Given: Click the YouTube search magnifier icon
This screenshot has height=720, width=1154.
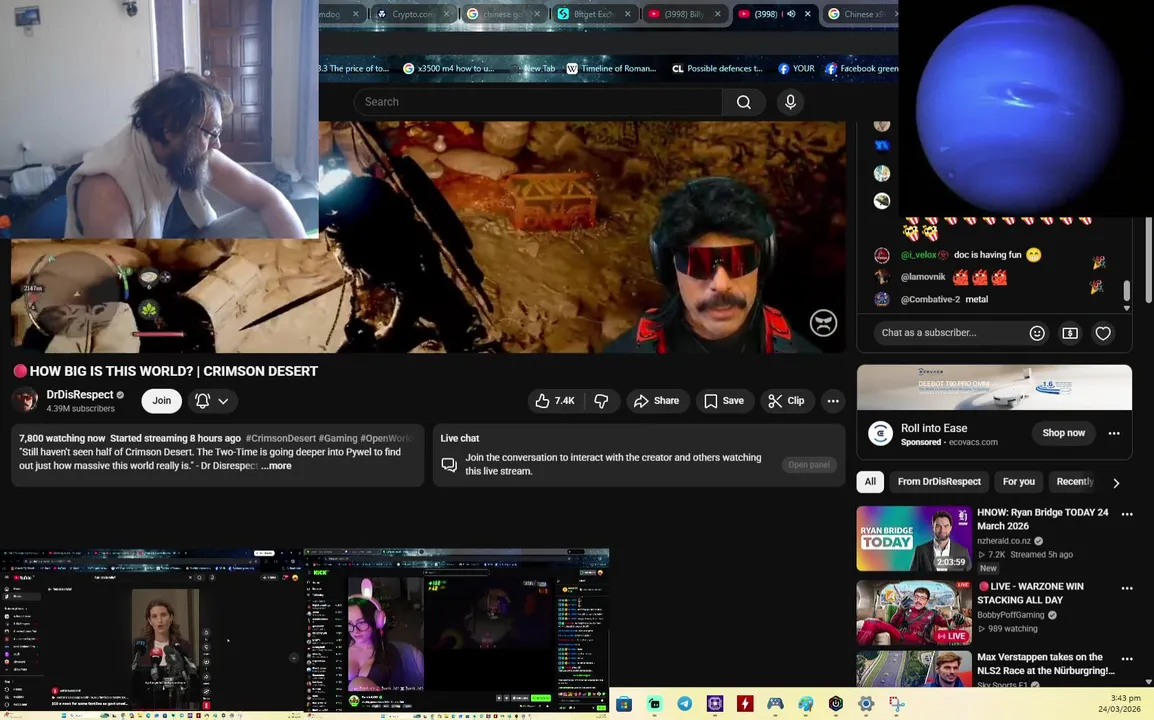Looking at the screenshot, I should [743, 102].
